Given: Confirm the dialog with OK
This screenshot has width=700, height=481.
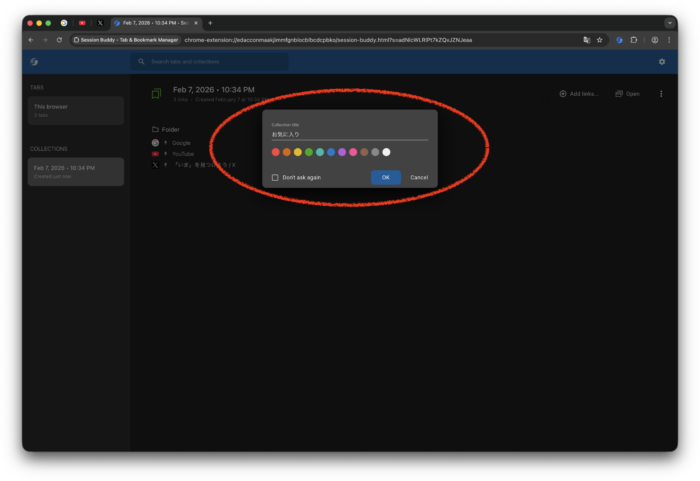Looking at the screenshot, I should coord(385,177).
